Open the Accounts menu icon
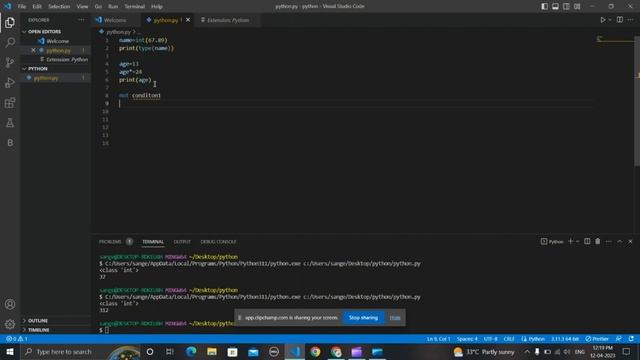This screenshot has width=640, height=360. point(10,304)
